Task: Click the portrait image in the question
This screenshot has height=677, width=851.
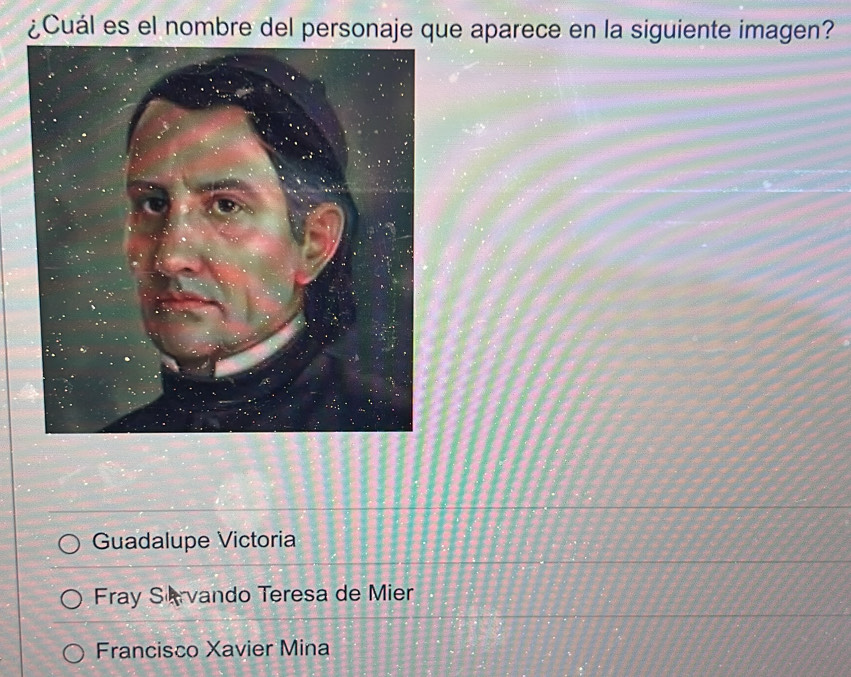Action: coord(221,239)
